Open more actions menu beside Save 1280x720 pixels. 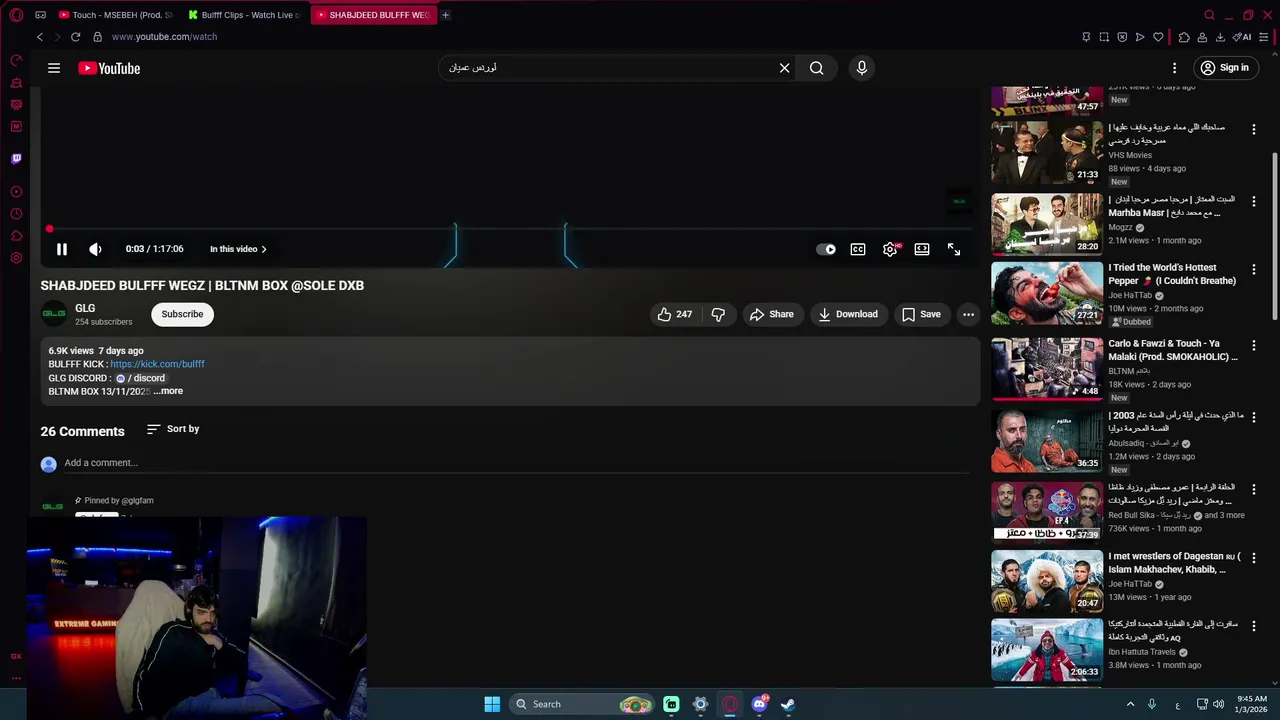click(968, 314)
